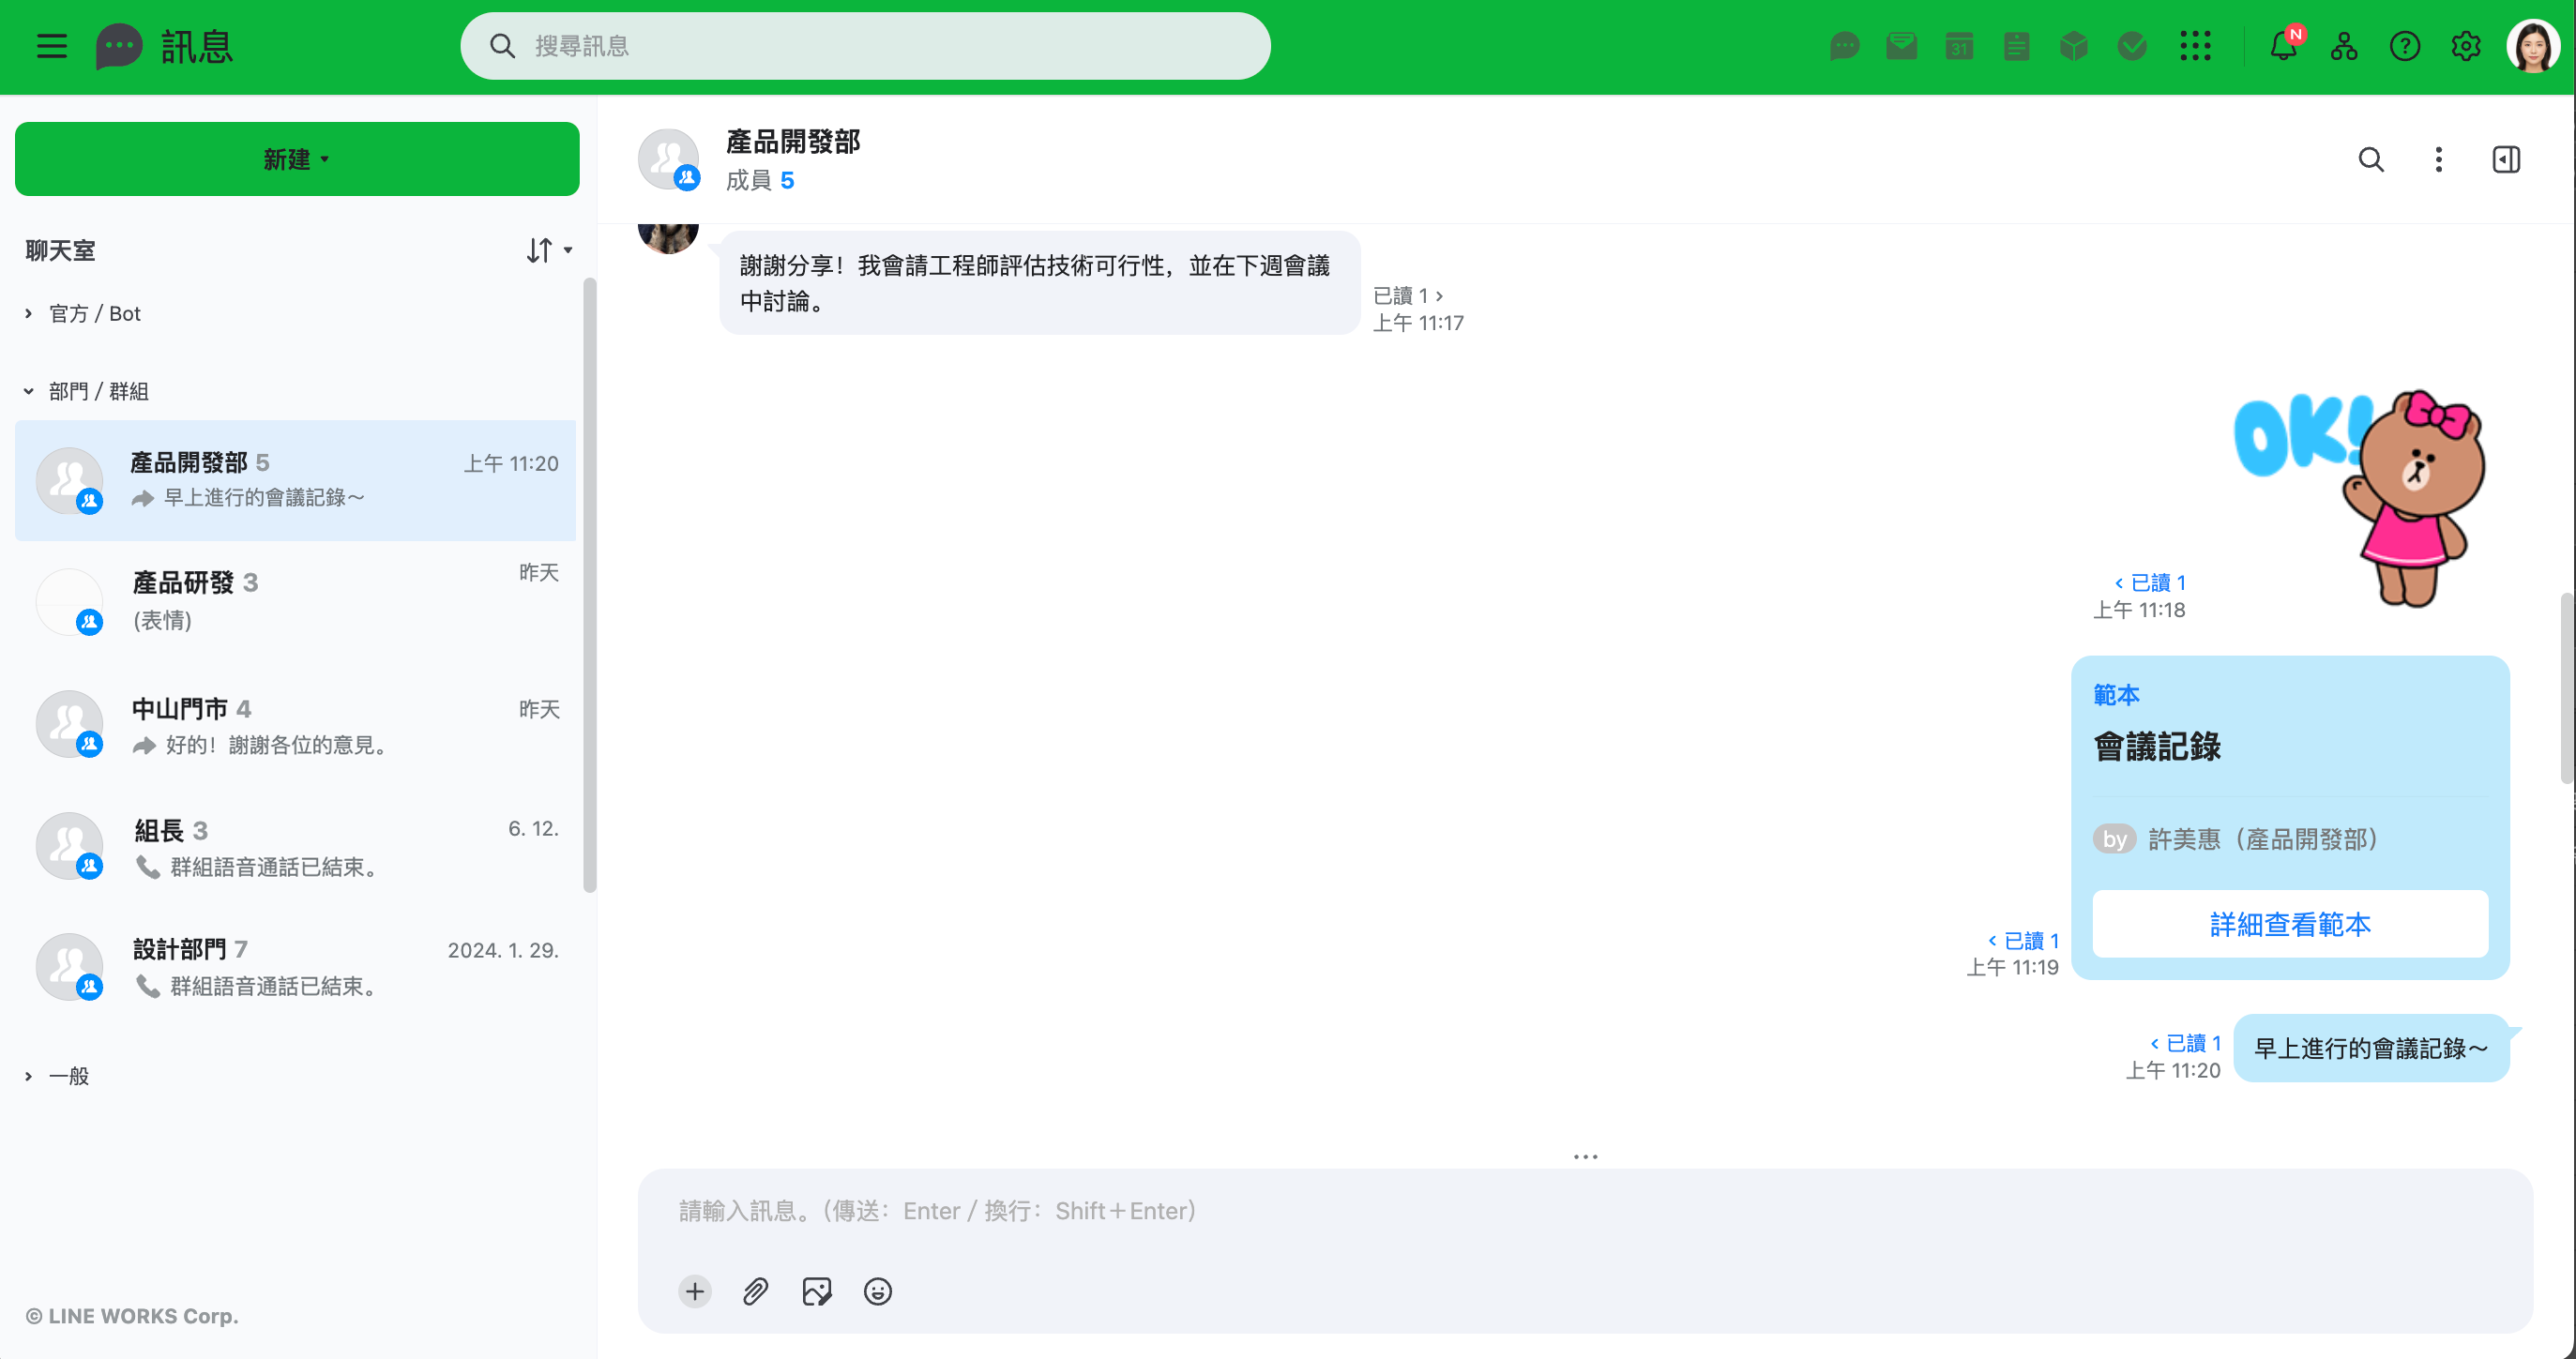Open notifications bell icon
This screenshot has height=1359, width=2576.
[2283, 46]
